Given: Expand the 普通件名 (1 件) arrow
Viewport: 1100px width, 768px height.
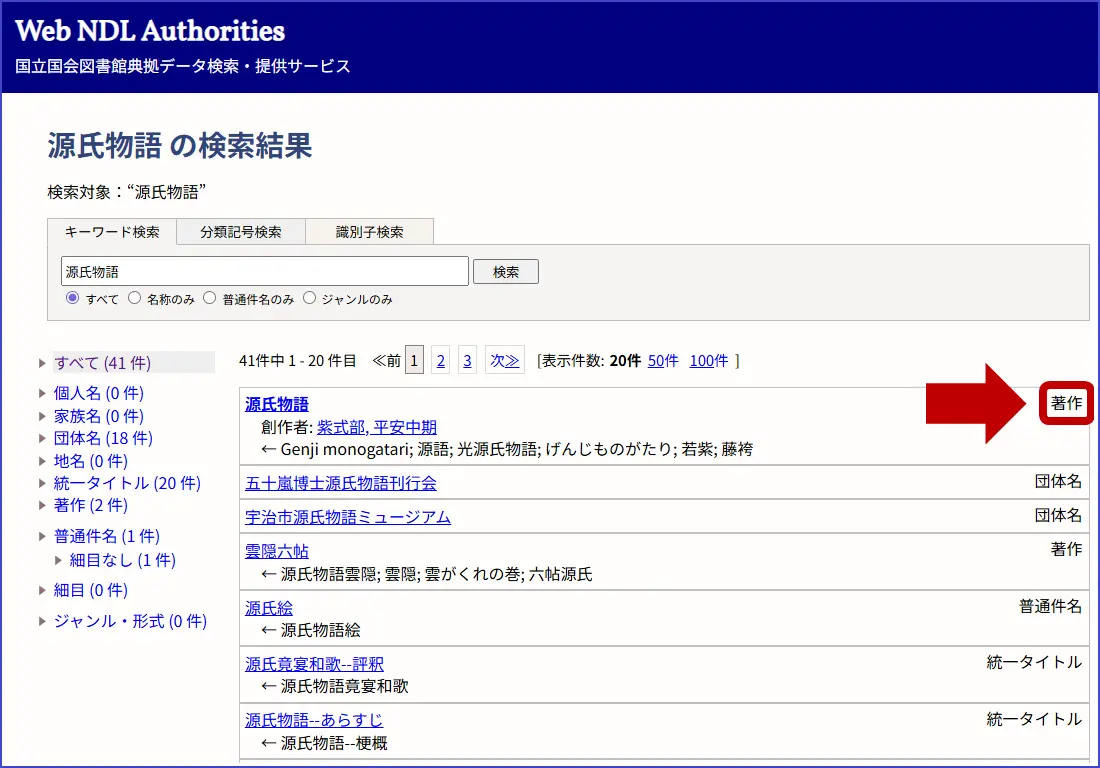Looking at the screenshot, I should tap(43, 537).
